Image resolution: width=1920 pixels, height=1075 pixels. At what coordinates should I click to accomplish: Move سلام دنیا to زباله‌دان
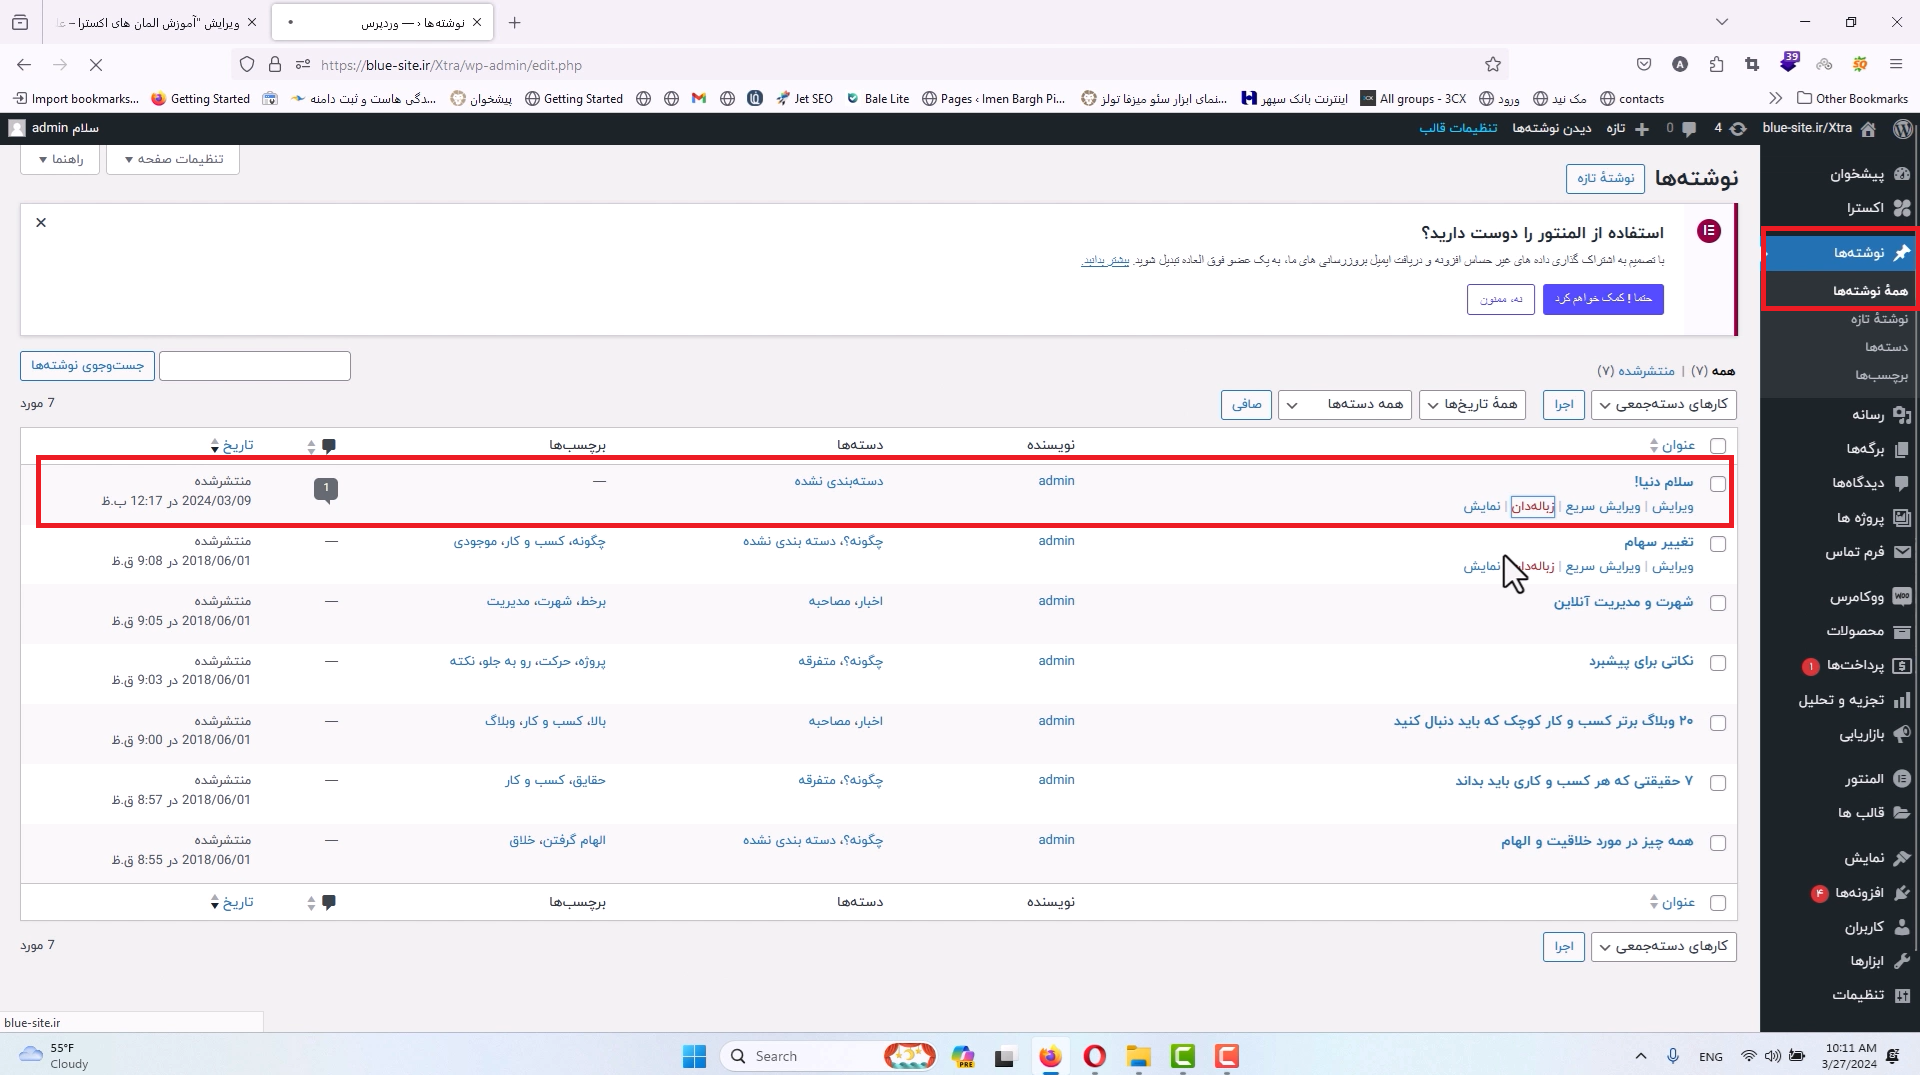click(1533, 506)
